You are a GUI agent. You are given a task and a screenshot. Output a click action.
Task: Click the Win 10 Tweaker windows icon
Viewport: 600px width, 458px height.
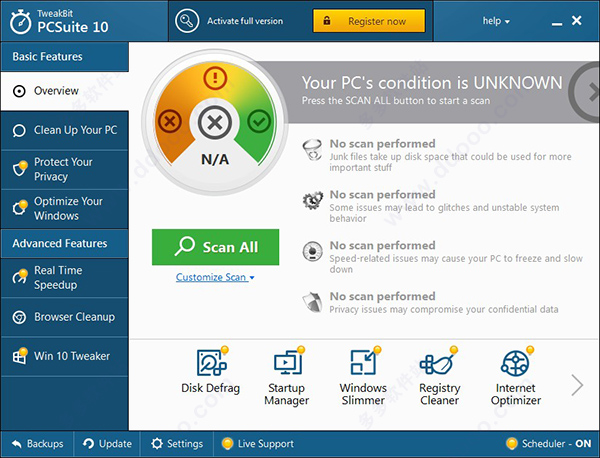(x=20, y=356)
